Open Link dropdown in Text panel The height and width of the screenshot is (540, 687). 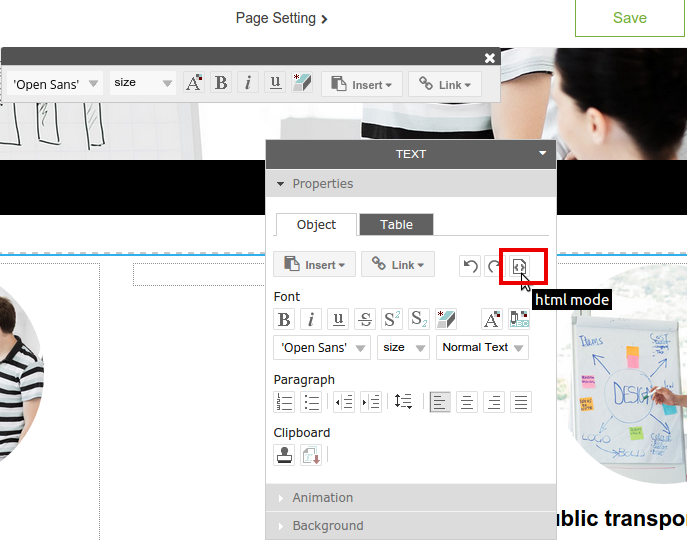click(397, 264)
